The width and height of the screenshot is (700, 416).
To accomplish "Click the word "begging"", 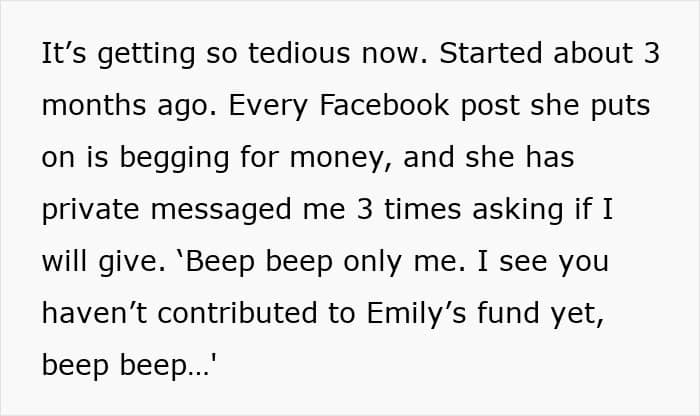I will [174, 160].
